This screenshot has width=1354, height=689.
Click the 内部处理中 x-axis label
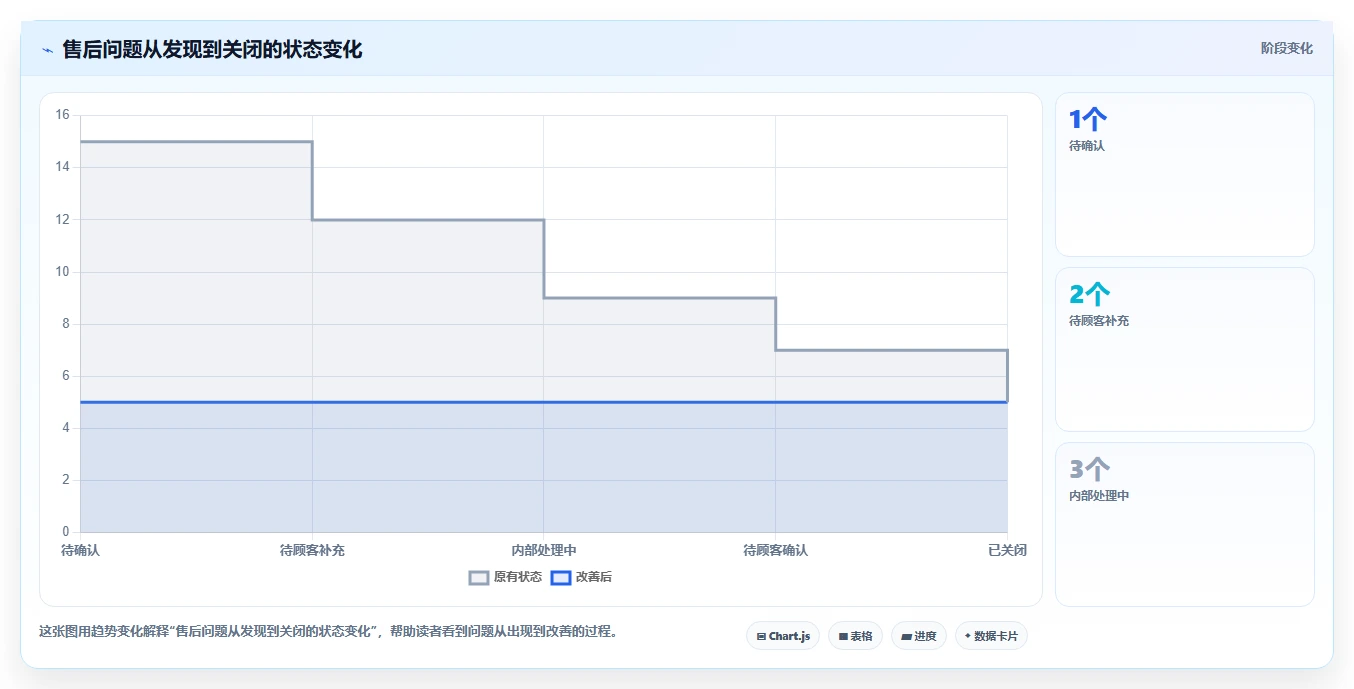click(x=544, y=550)
